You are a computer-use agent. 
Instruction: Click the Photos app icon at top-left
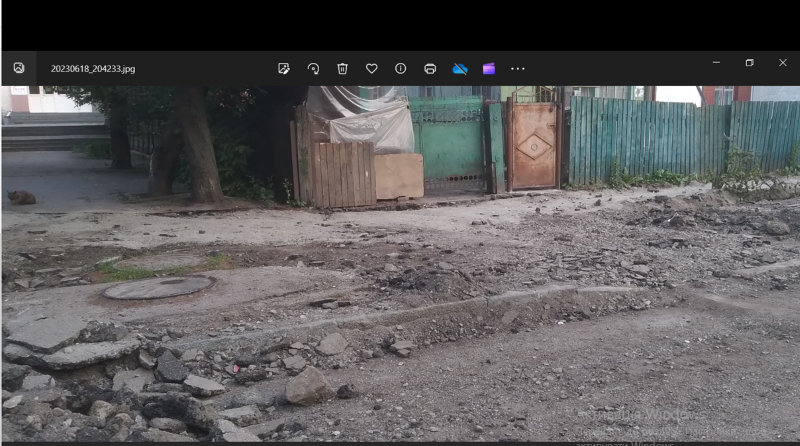(18, 68)
